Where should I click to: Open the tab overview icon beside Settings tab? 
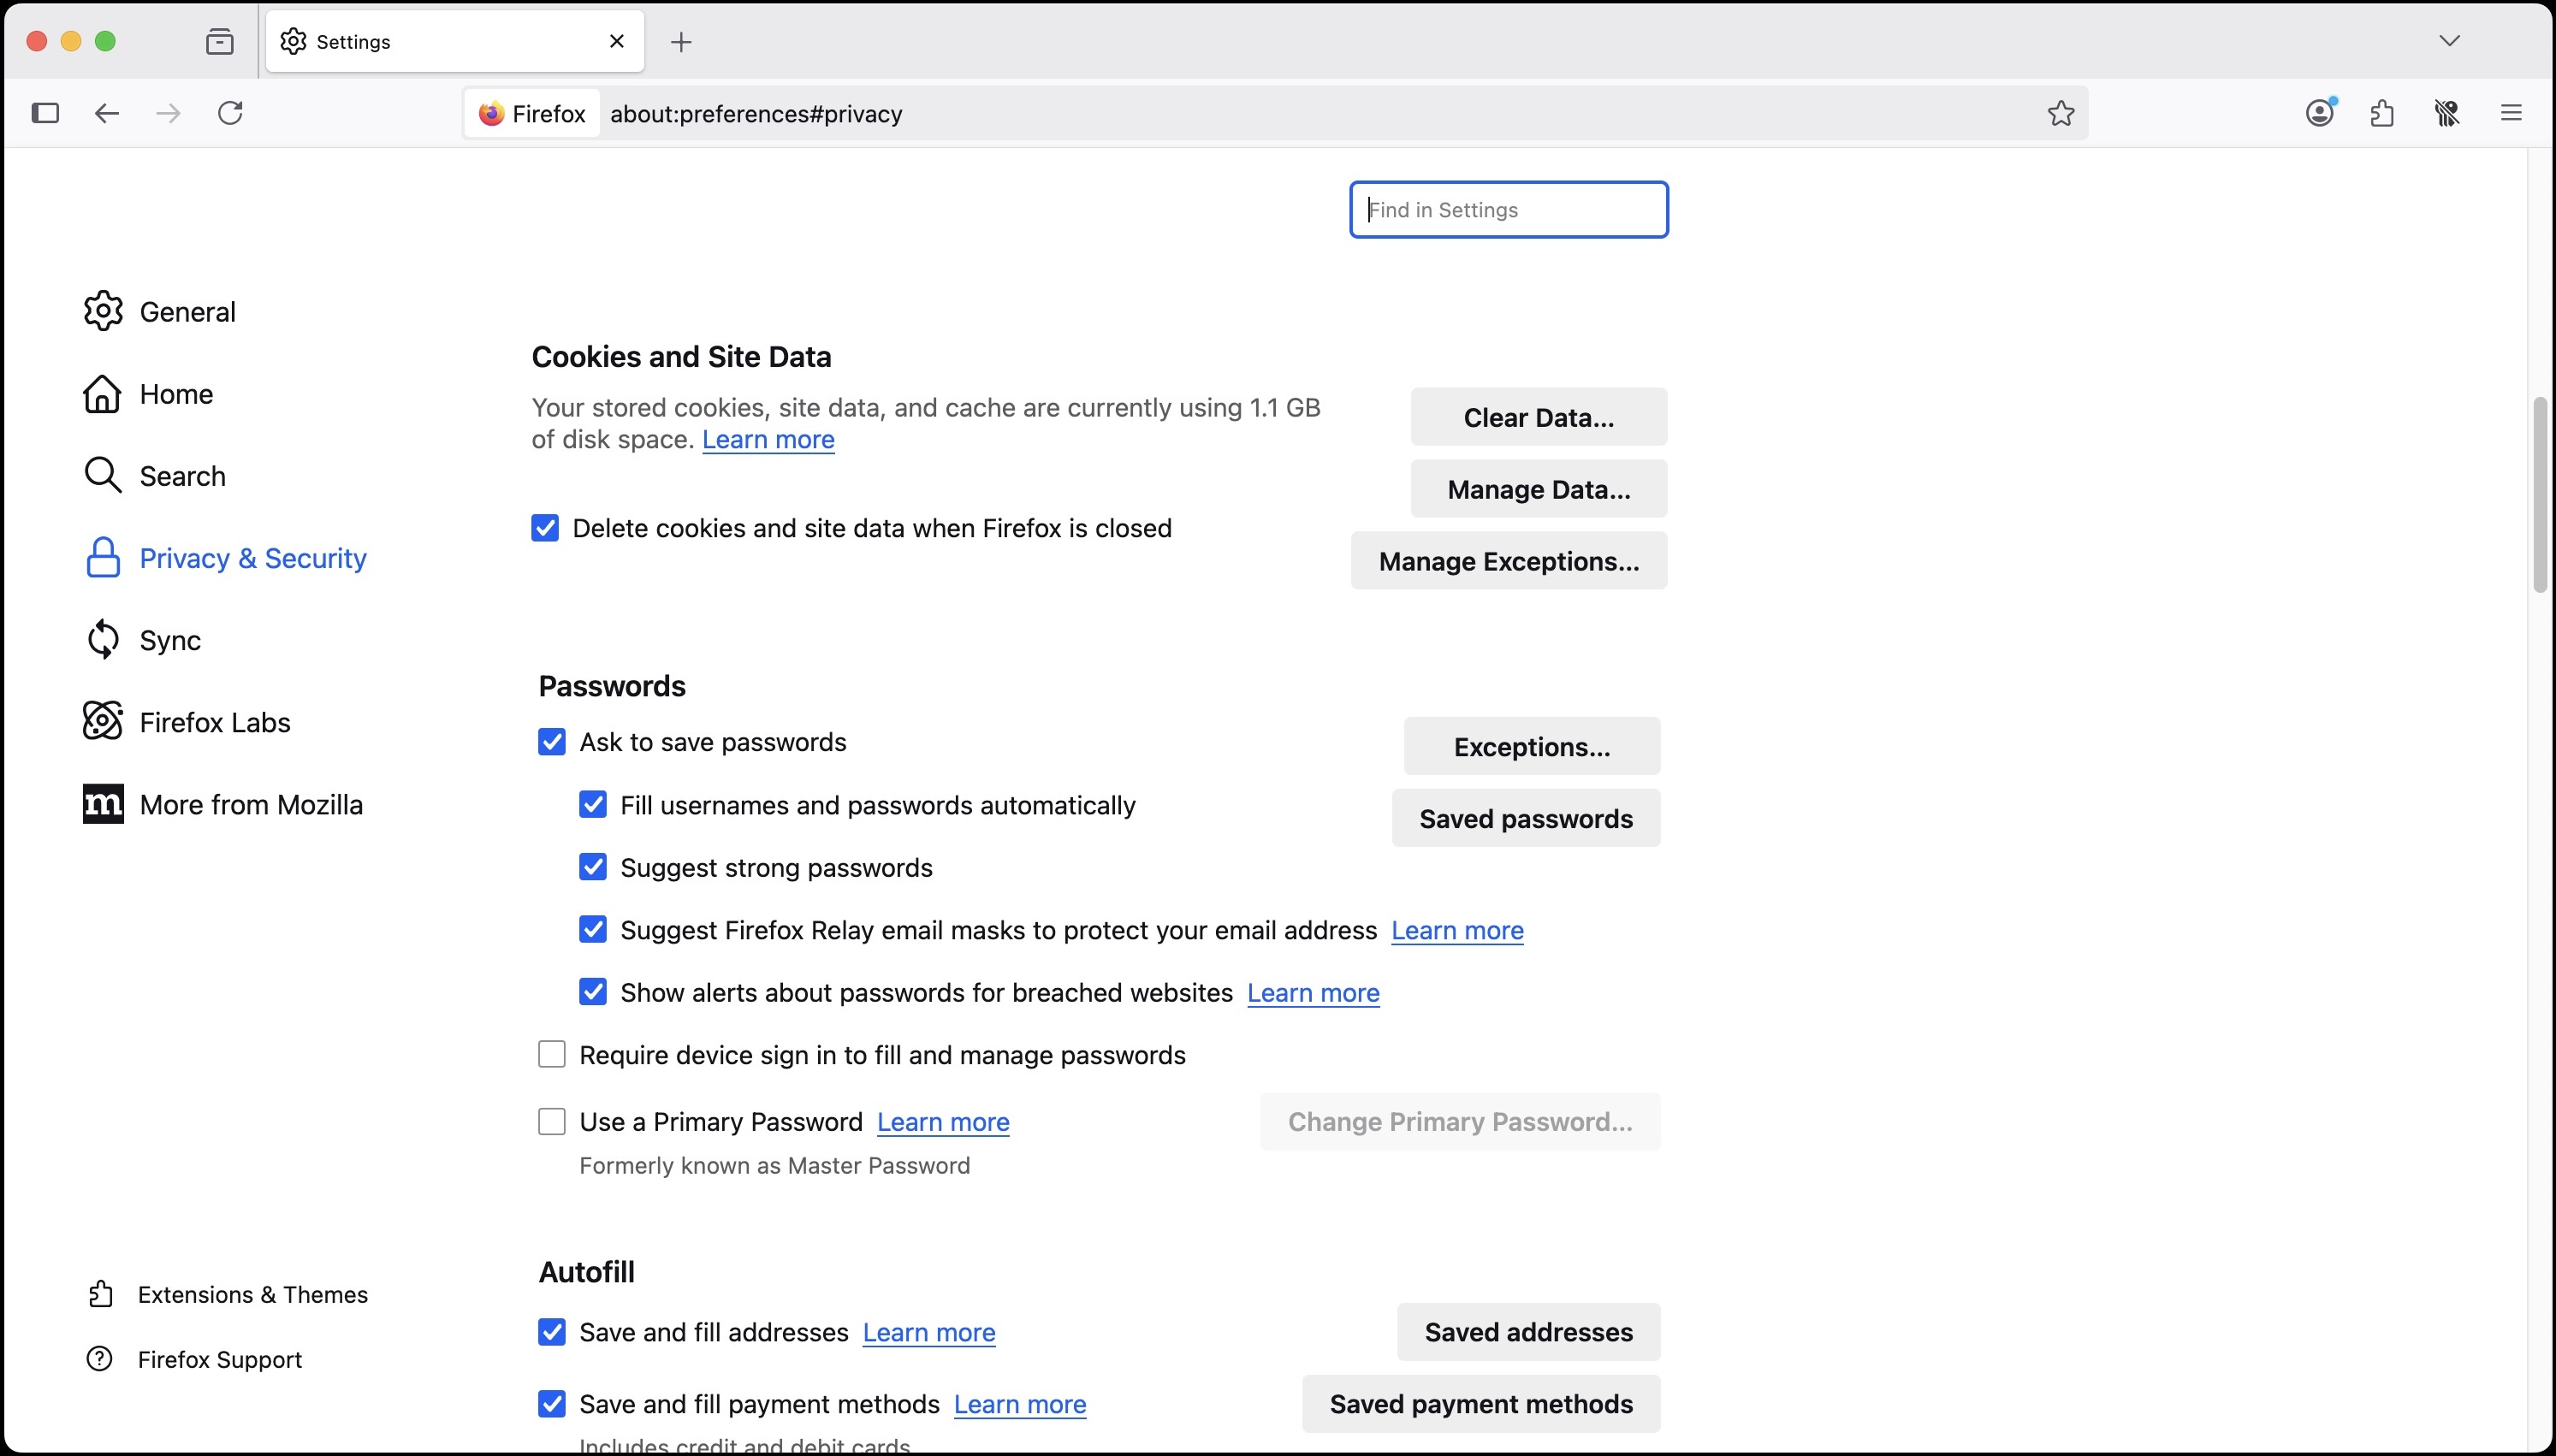pyautogui.click(x=219, y=41)
